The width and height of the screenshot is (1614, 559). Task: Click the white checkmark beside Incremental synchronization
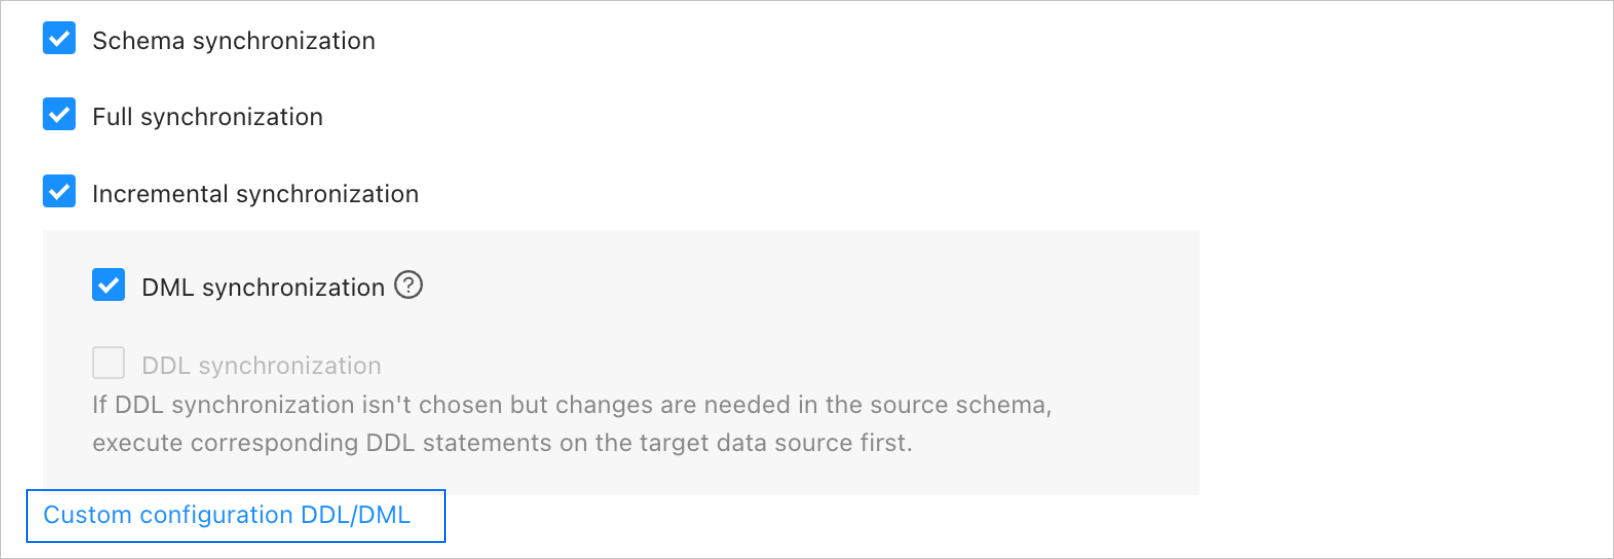click(x=59, y=191)
